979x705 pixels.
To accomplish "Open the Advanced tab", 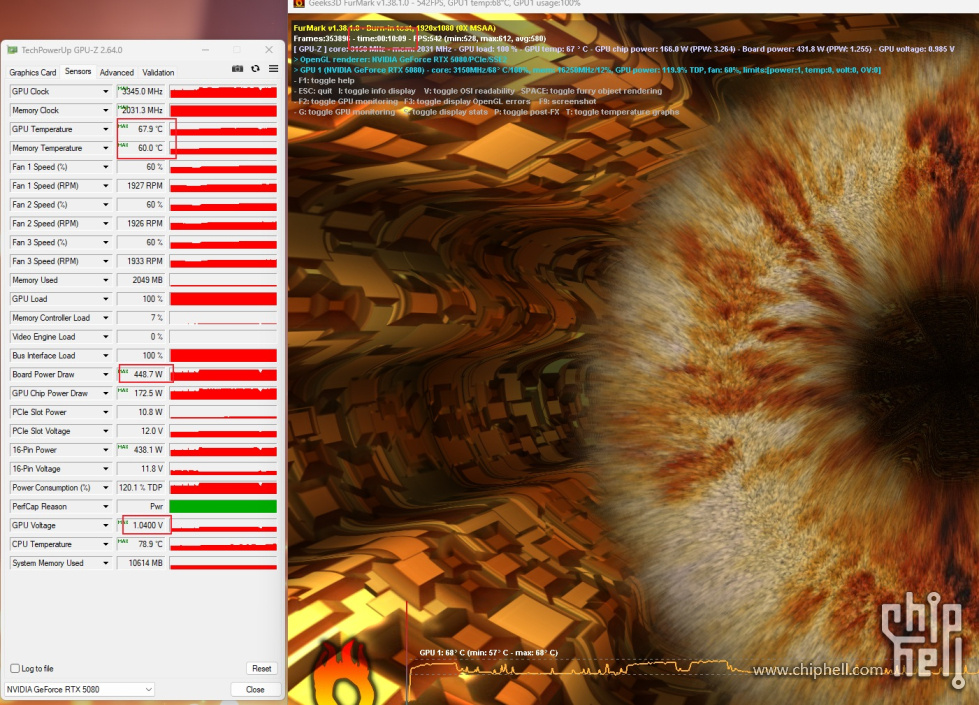I will 117,72.
